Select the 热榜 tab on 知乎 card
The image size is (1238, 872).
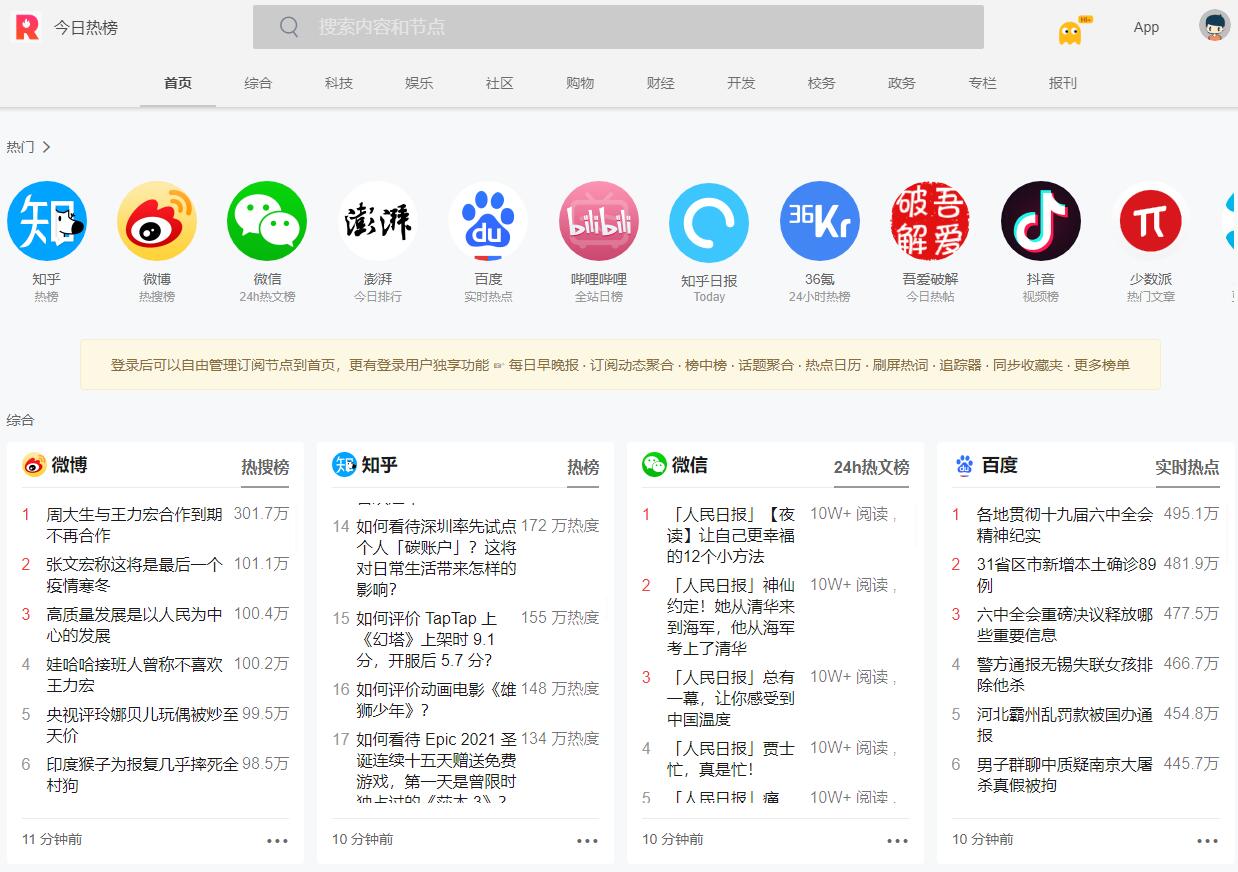pyautogui.click(x=583, y=467)
